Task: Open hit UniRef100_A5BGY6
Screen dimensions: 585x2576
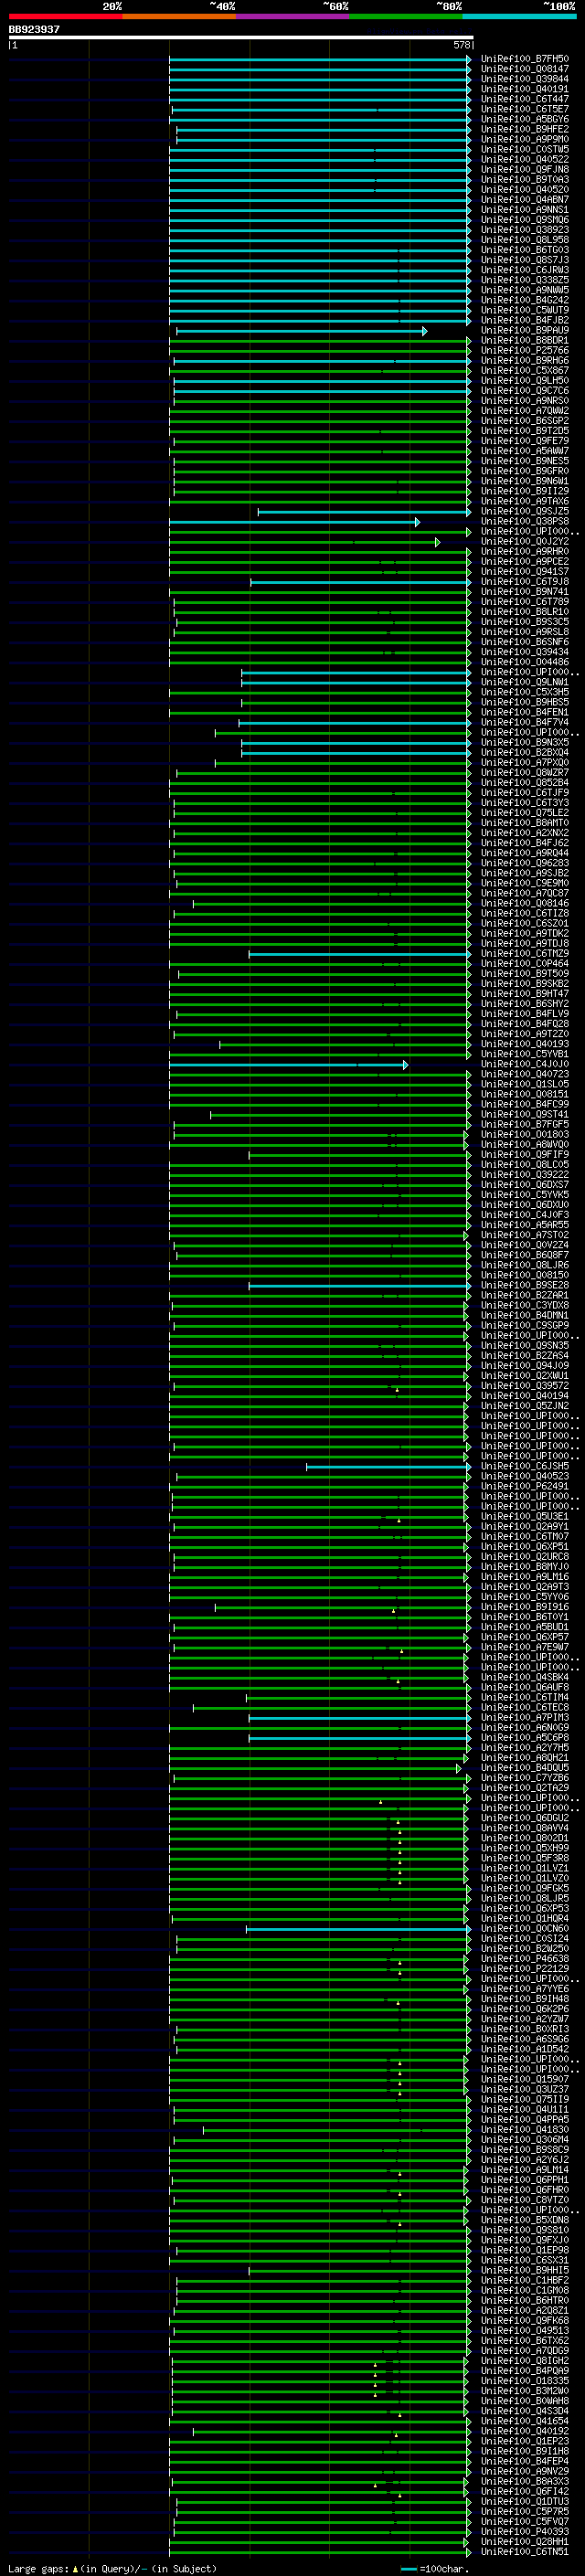Action: tap(525, 120)
